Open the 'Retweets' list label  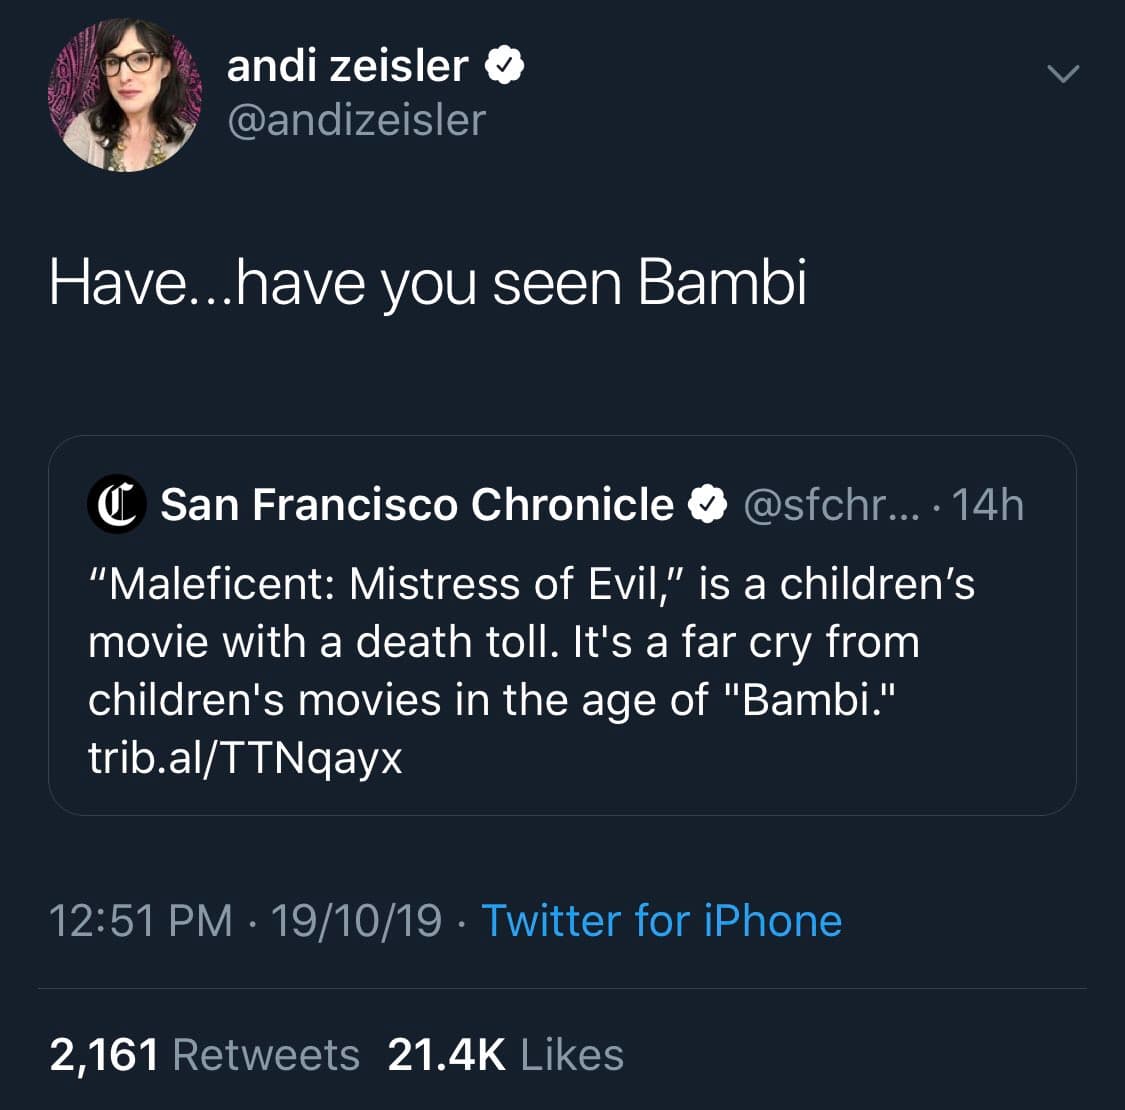click(266, 1054)
